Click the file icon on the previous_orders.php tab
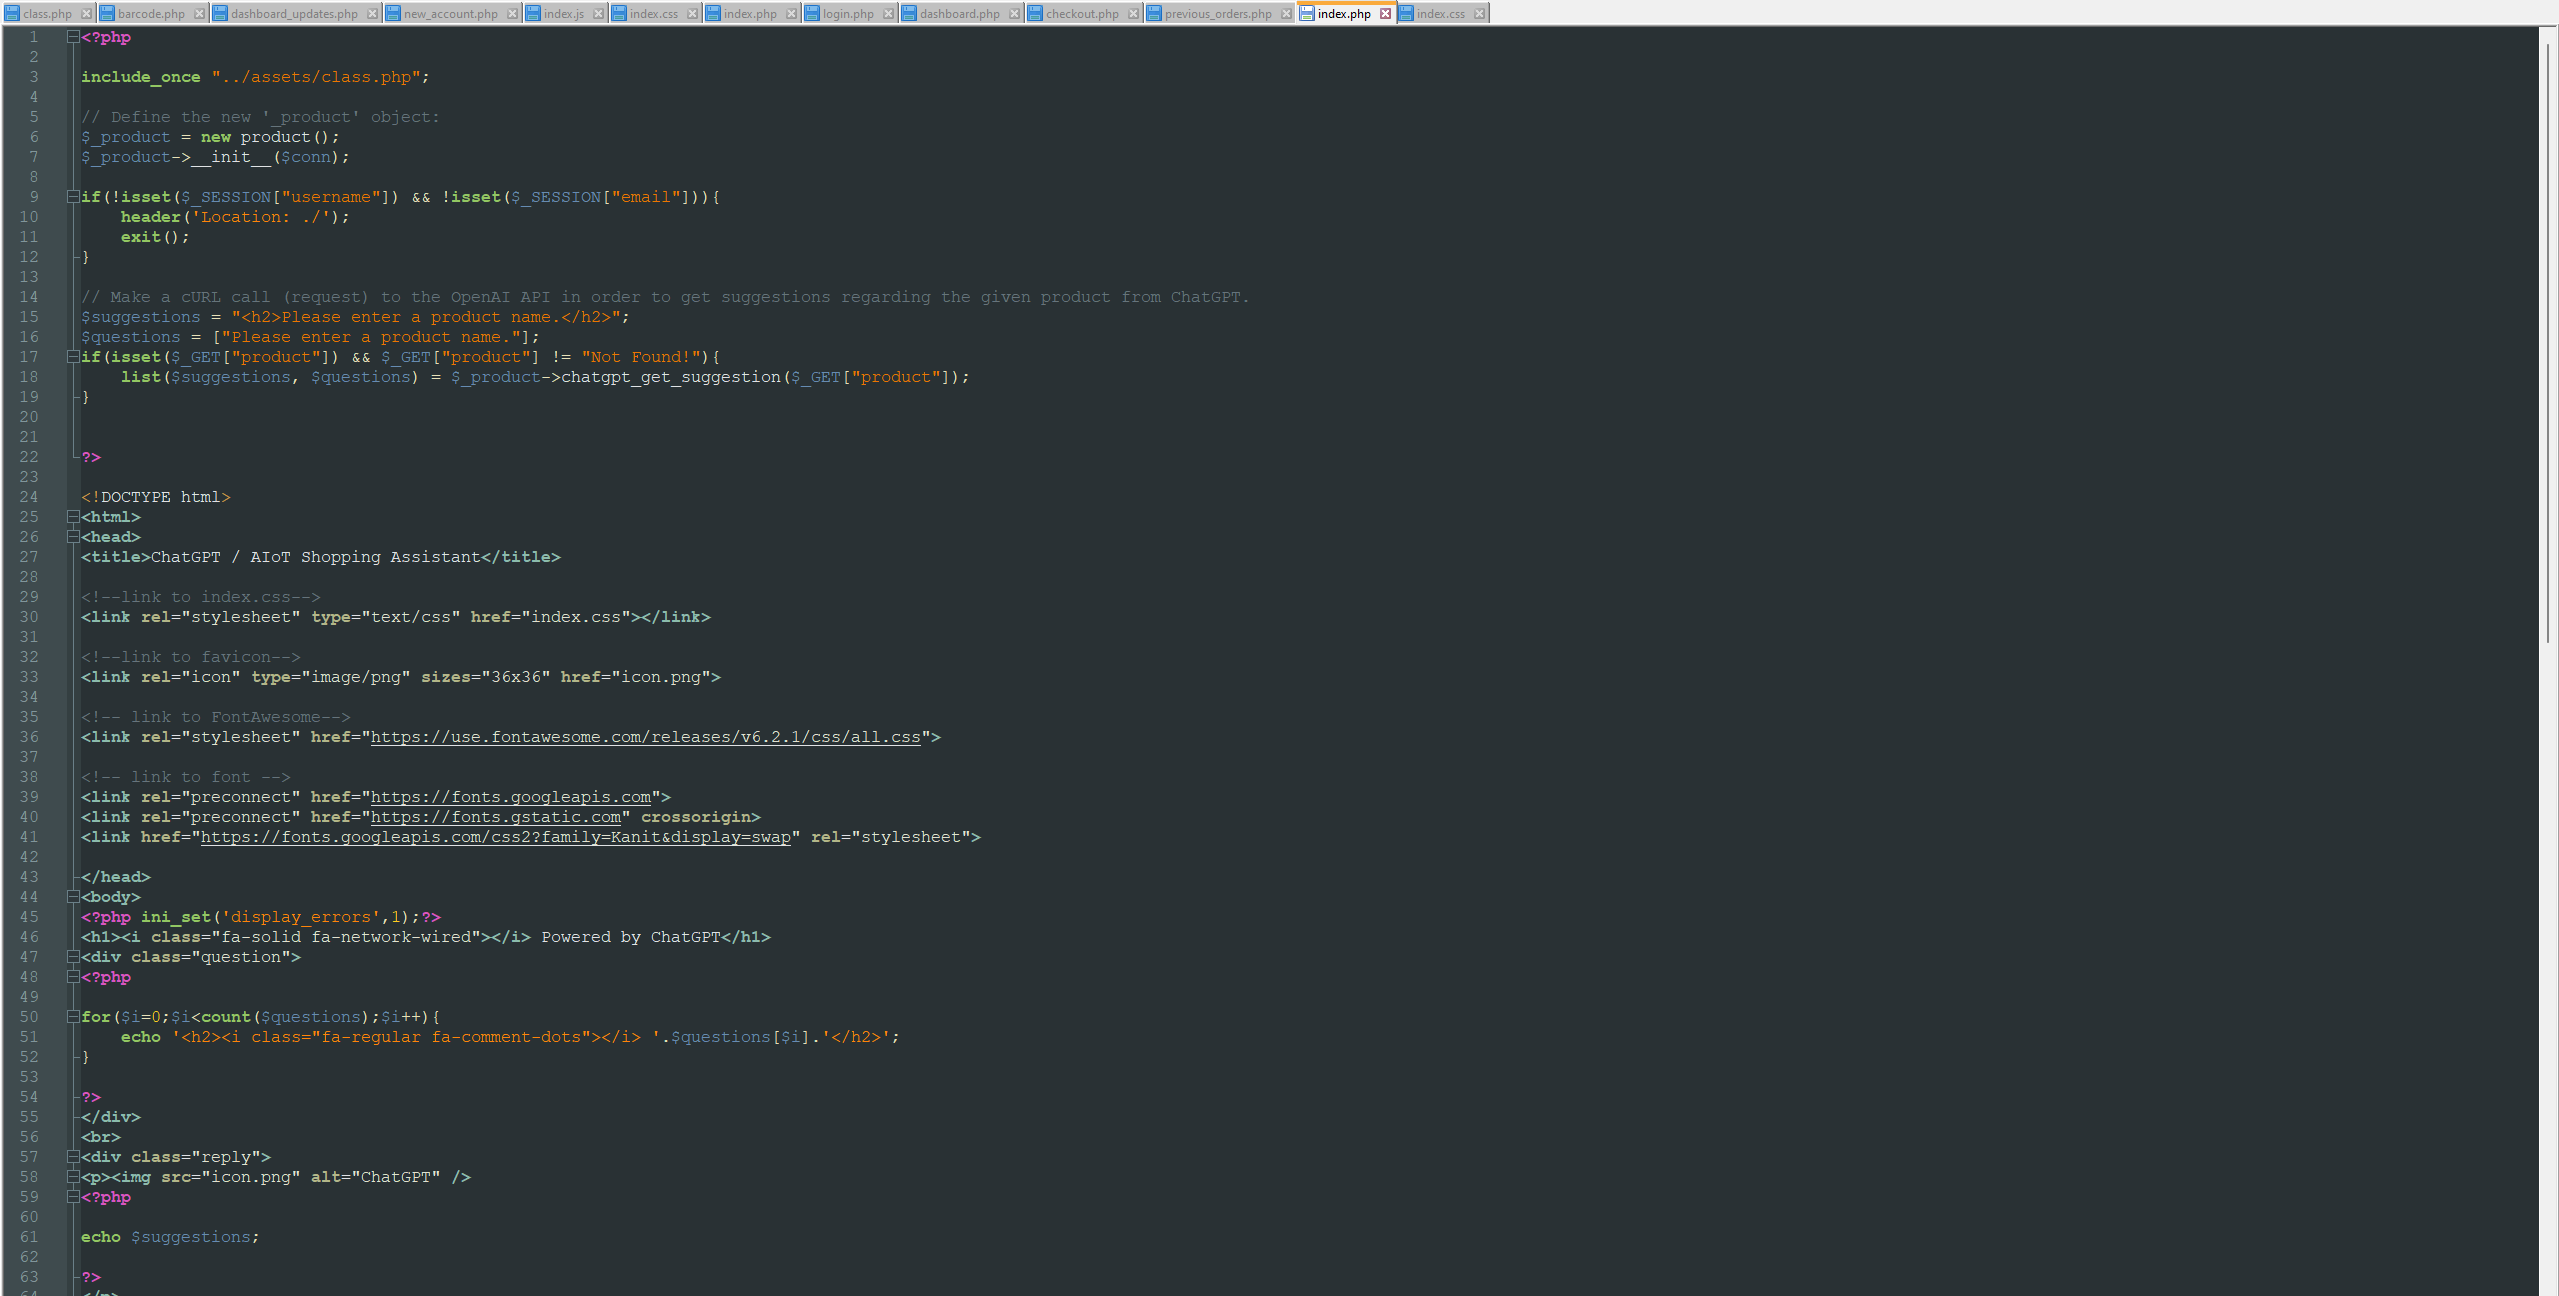 coord(1152,13)
